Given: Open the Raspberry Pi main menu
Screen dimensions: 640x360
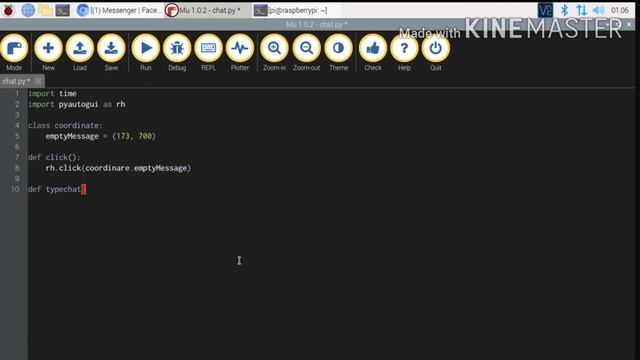Looking at the screenshot, I should 8,10.
